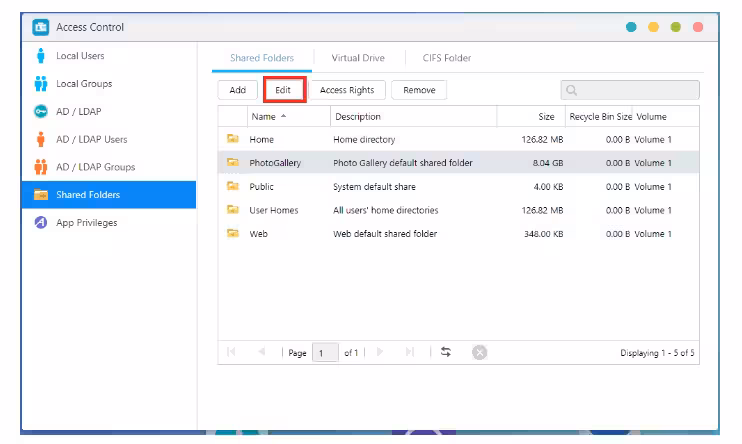Sort by Recycle Bin Size column header
Viewport: 742px width, 444px height.
point(599,116)
